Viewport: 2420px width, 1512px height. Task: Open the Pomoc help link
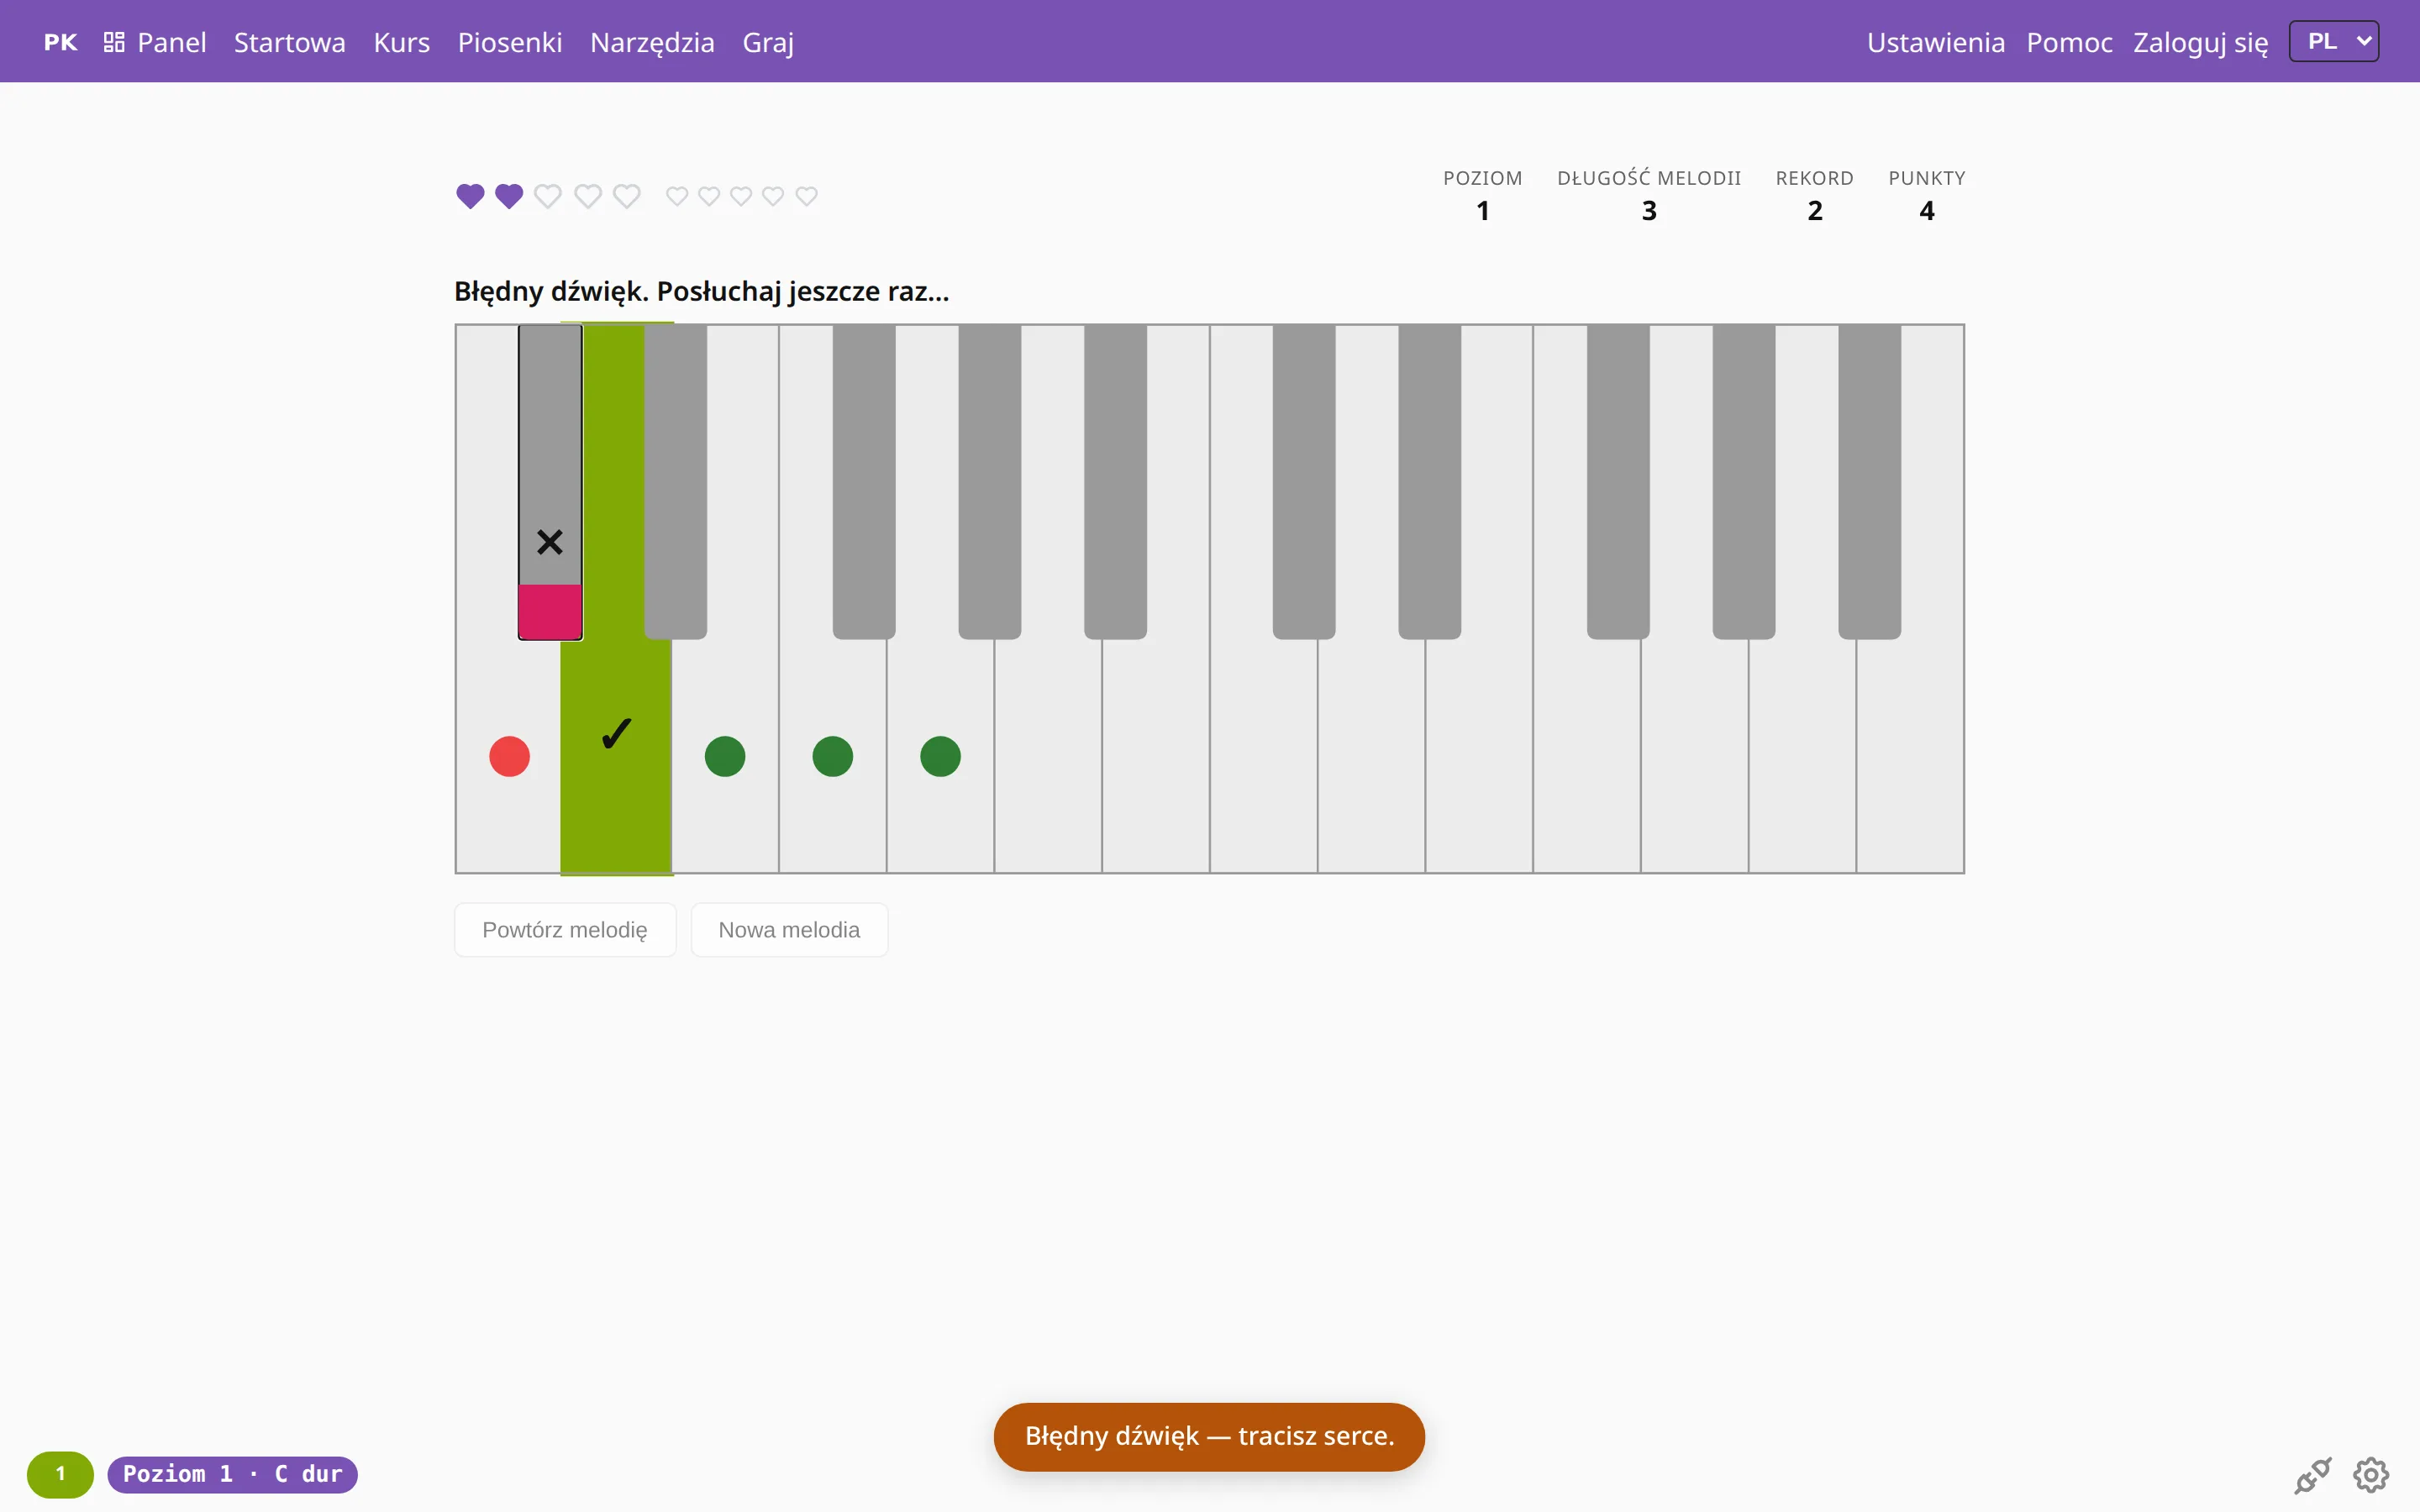coord(2069,42)
